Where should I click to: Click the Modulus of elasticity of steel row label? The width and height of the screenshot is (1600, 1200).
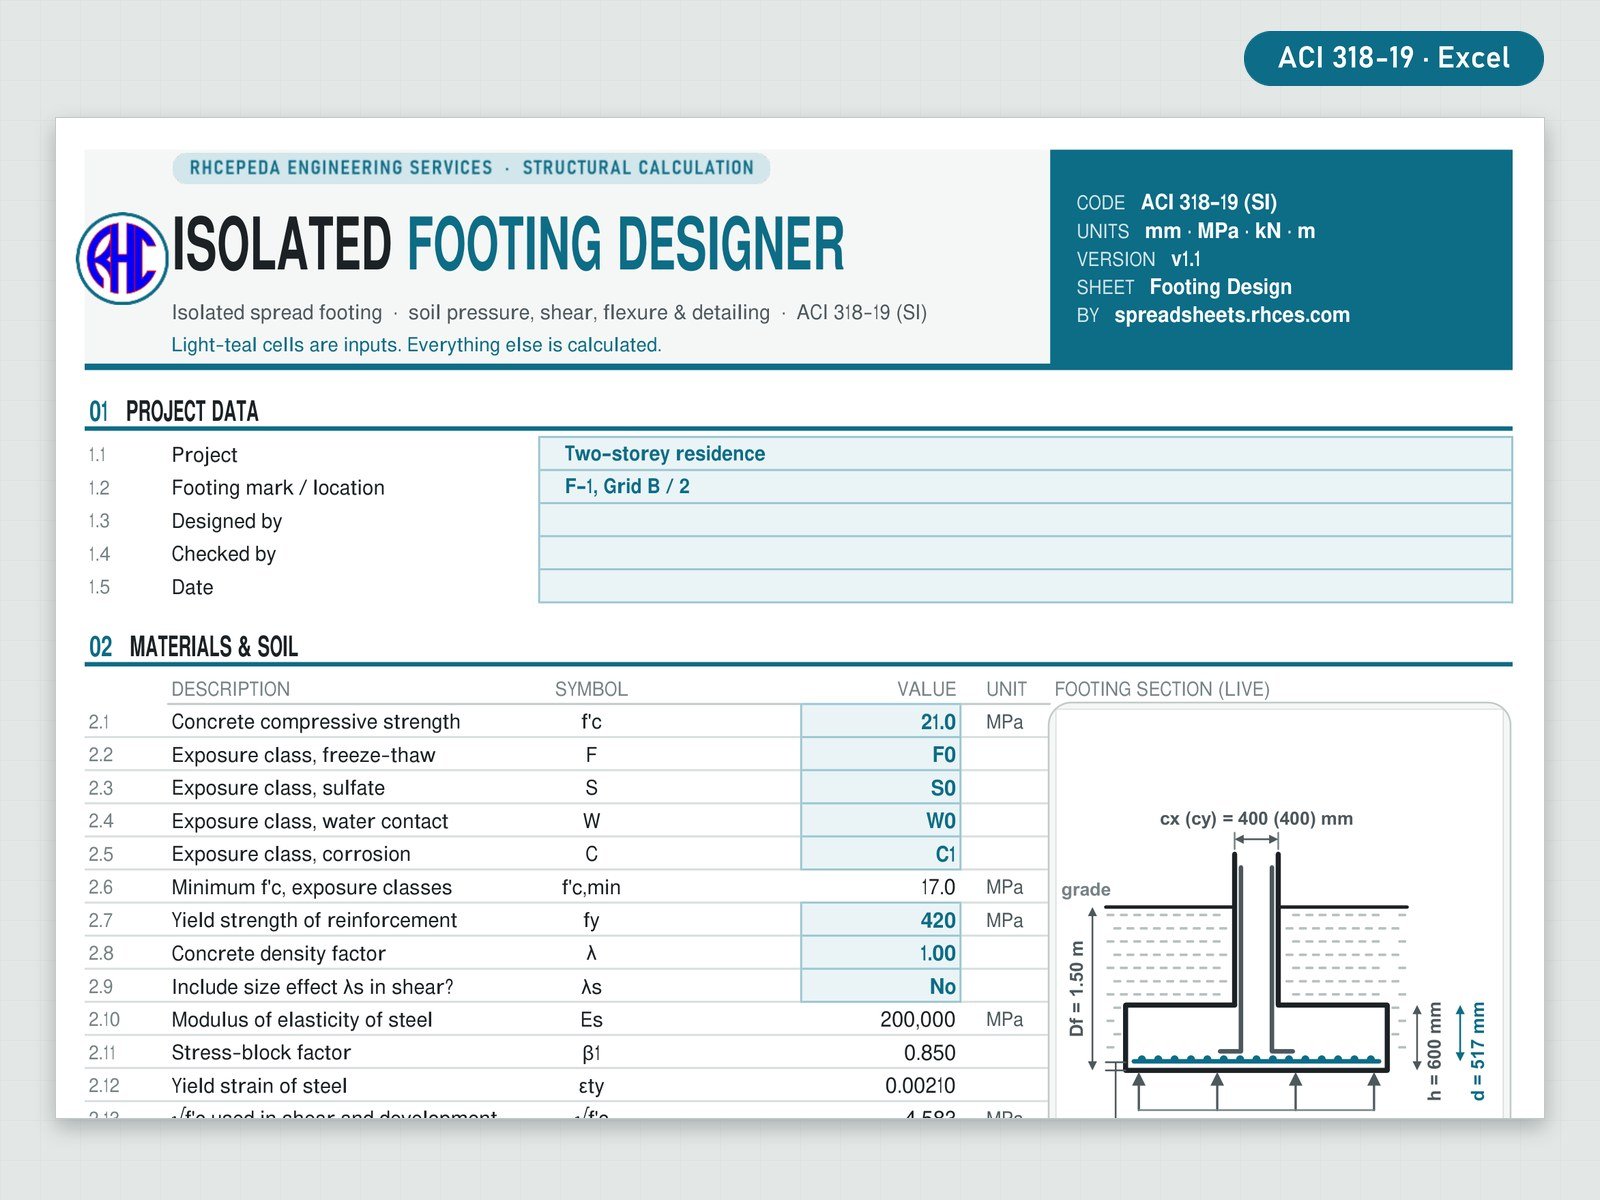pyautogui.click(x=302, y=1019)
